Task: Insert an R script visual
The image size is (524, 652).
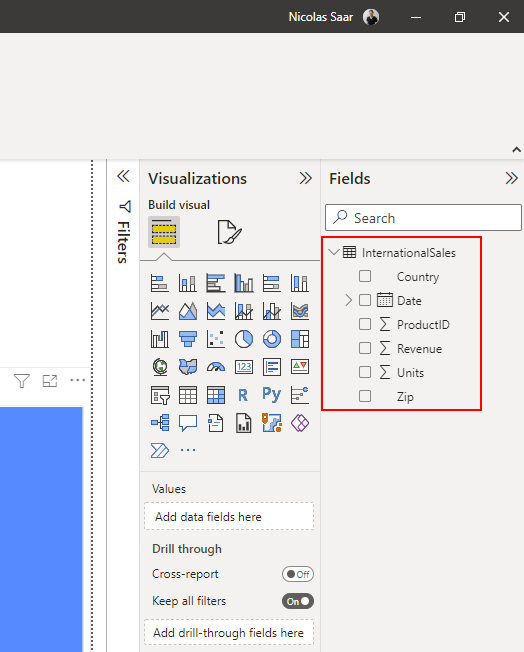Action: [244, 395]
